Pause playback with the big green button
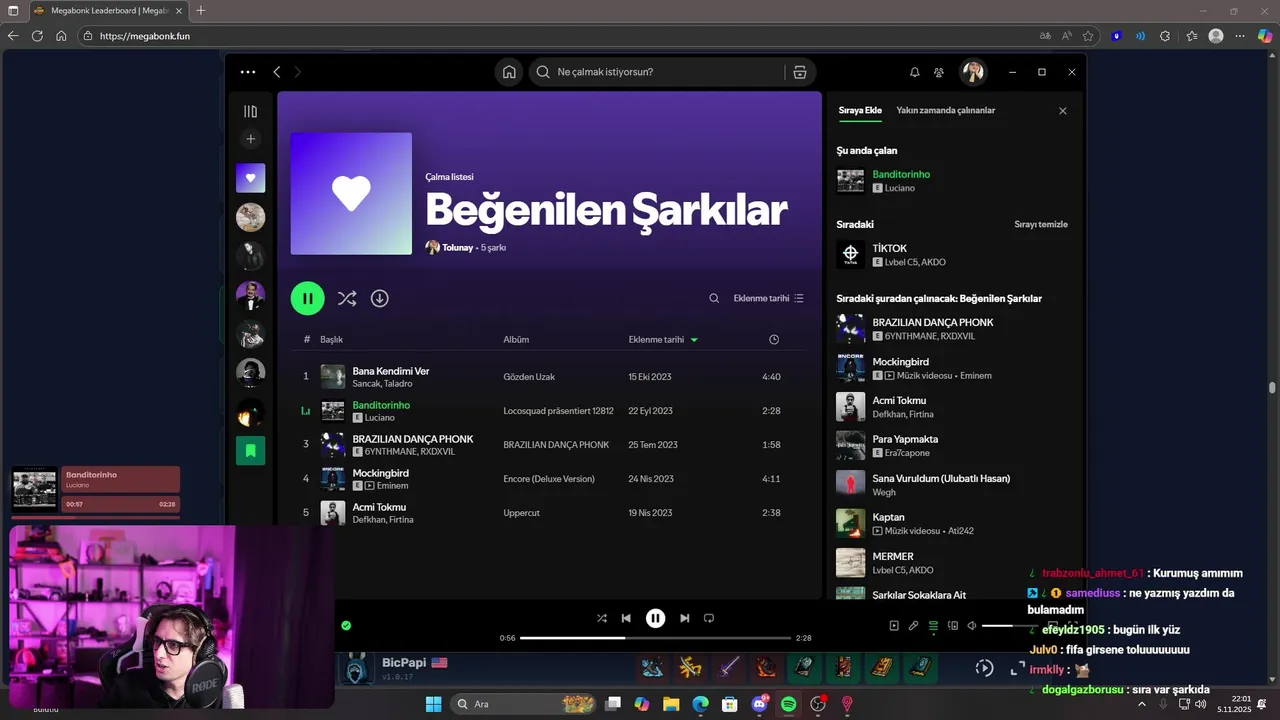Image resolution: width=1280 pixels, height=720 pixels. click(x=307, y=298)
